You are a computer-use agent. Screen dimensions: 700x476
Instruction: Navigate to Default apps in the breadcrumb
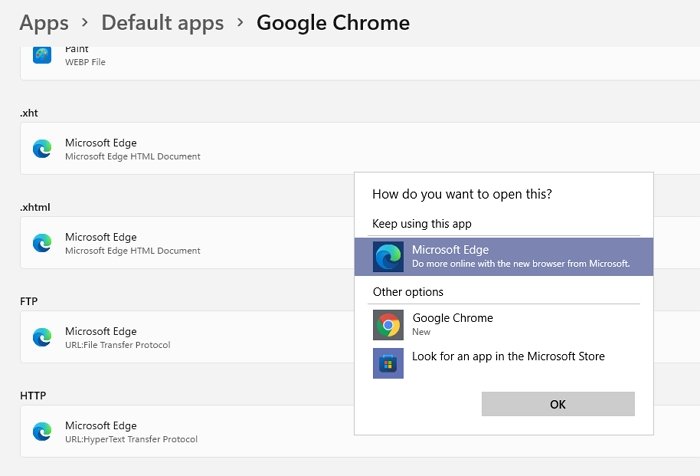point(163,22)
